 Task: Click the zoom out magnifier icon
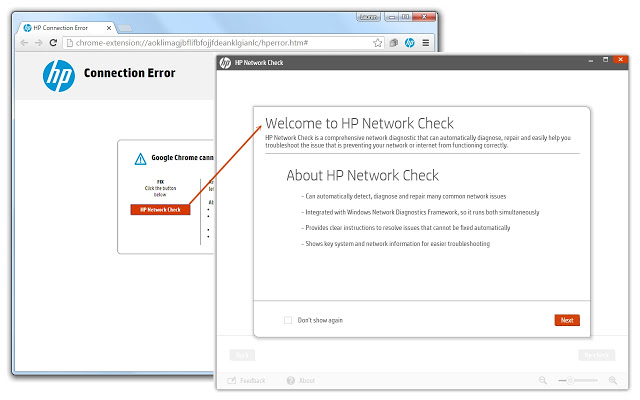click(542, 380)
